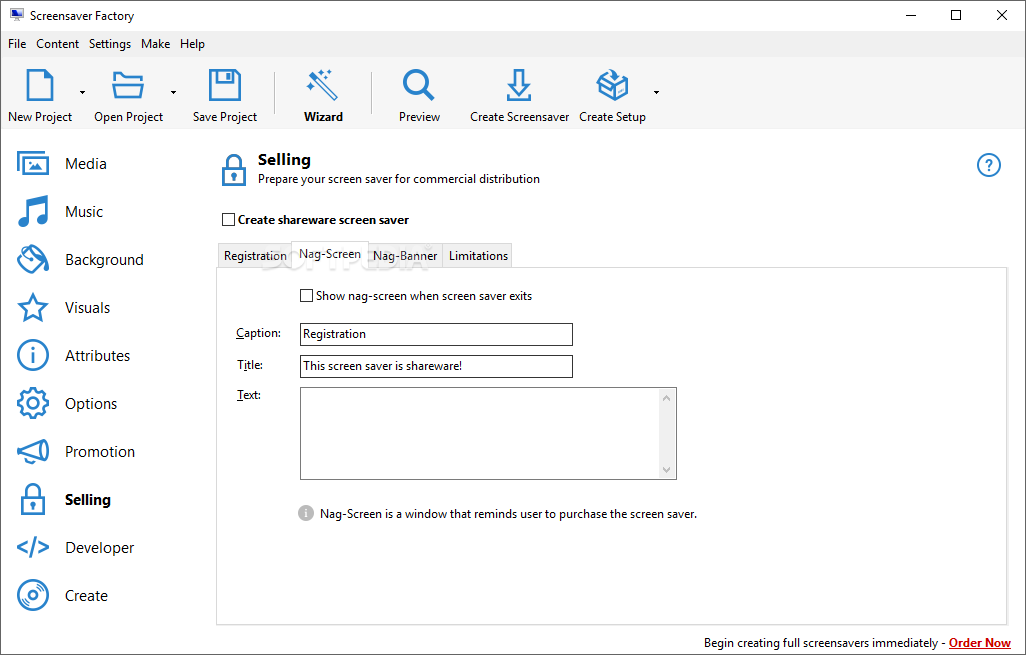
Task: Click the New Project toolbar icon
Action: pyautogui.click(x=40, y=85)
